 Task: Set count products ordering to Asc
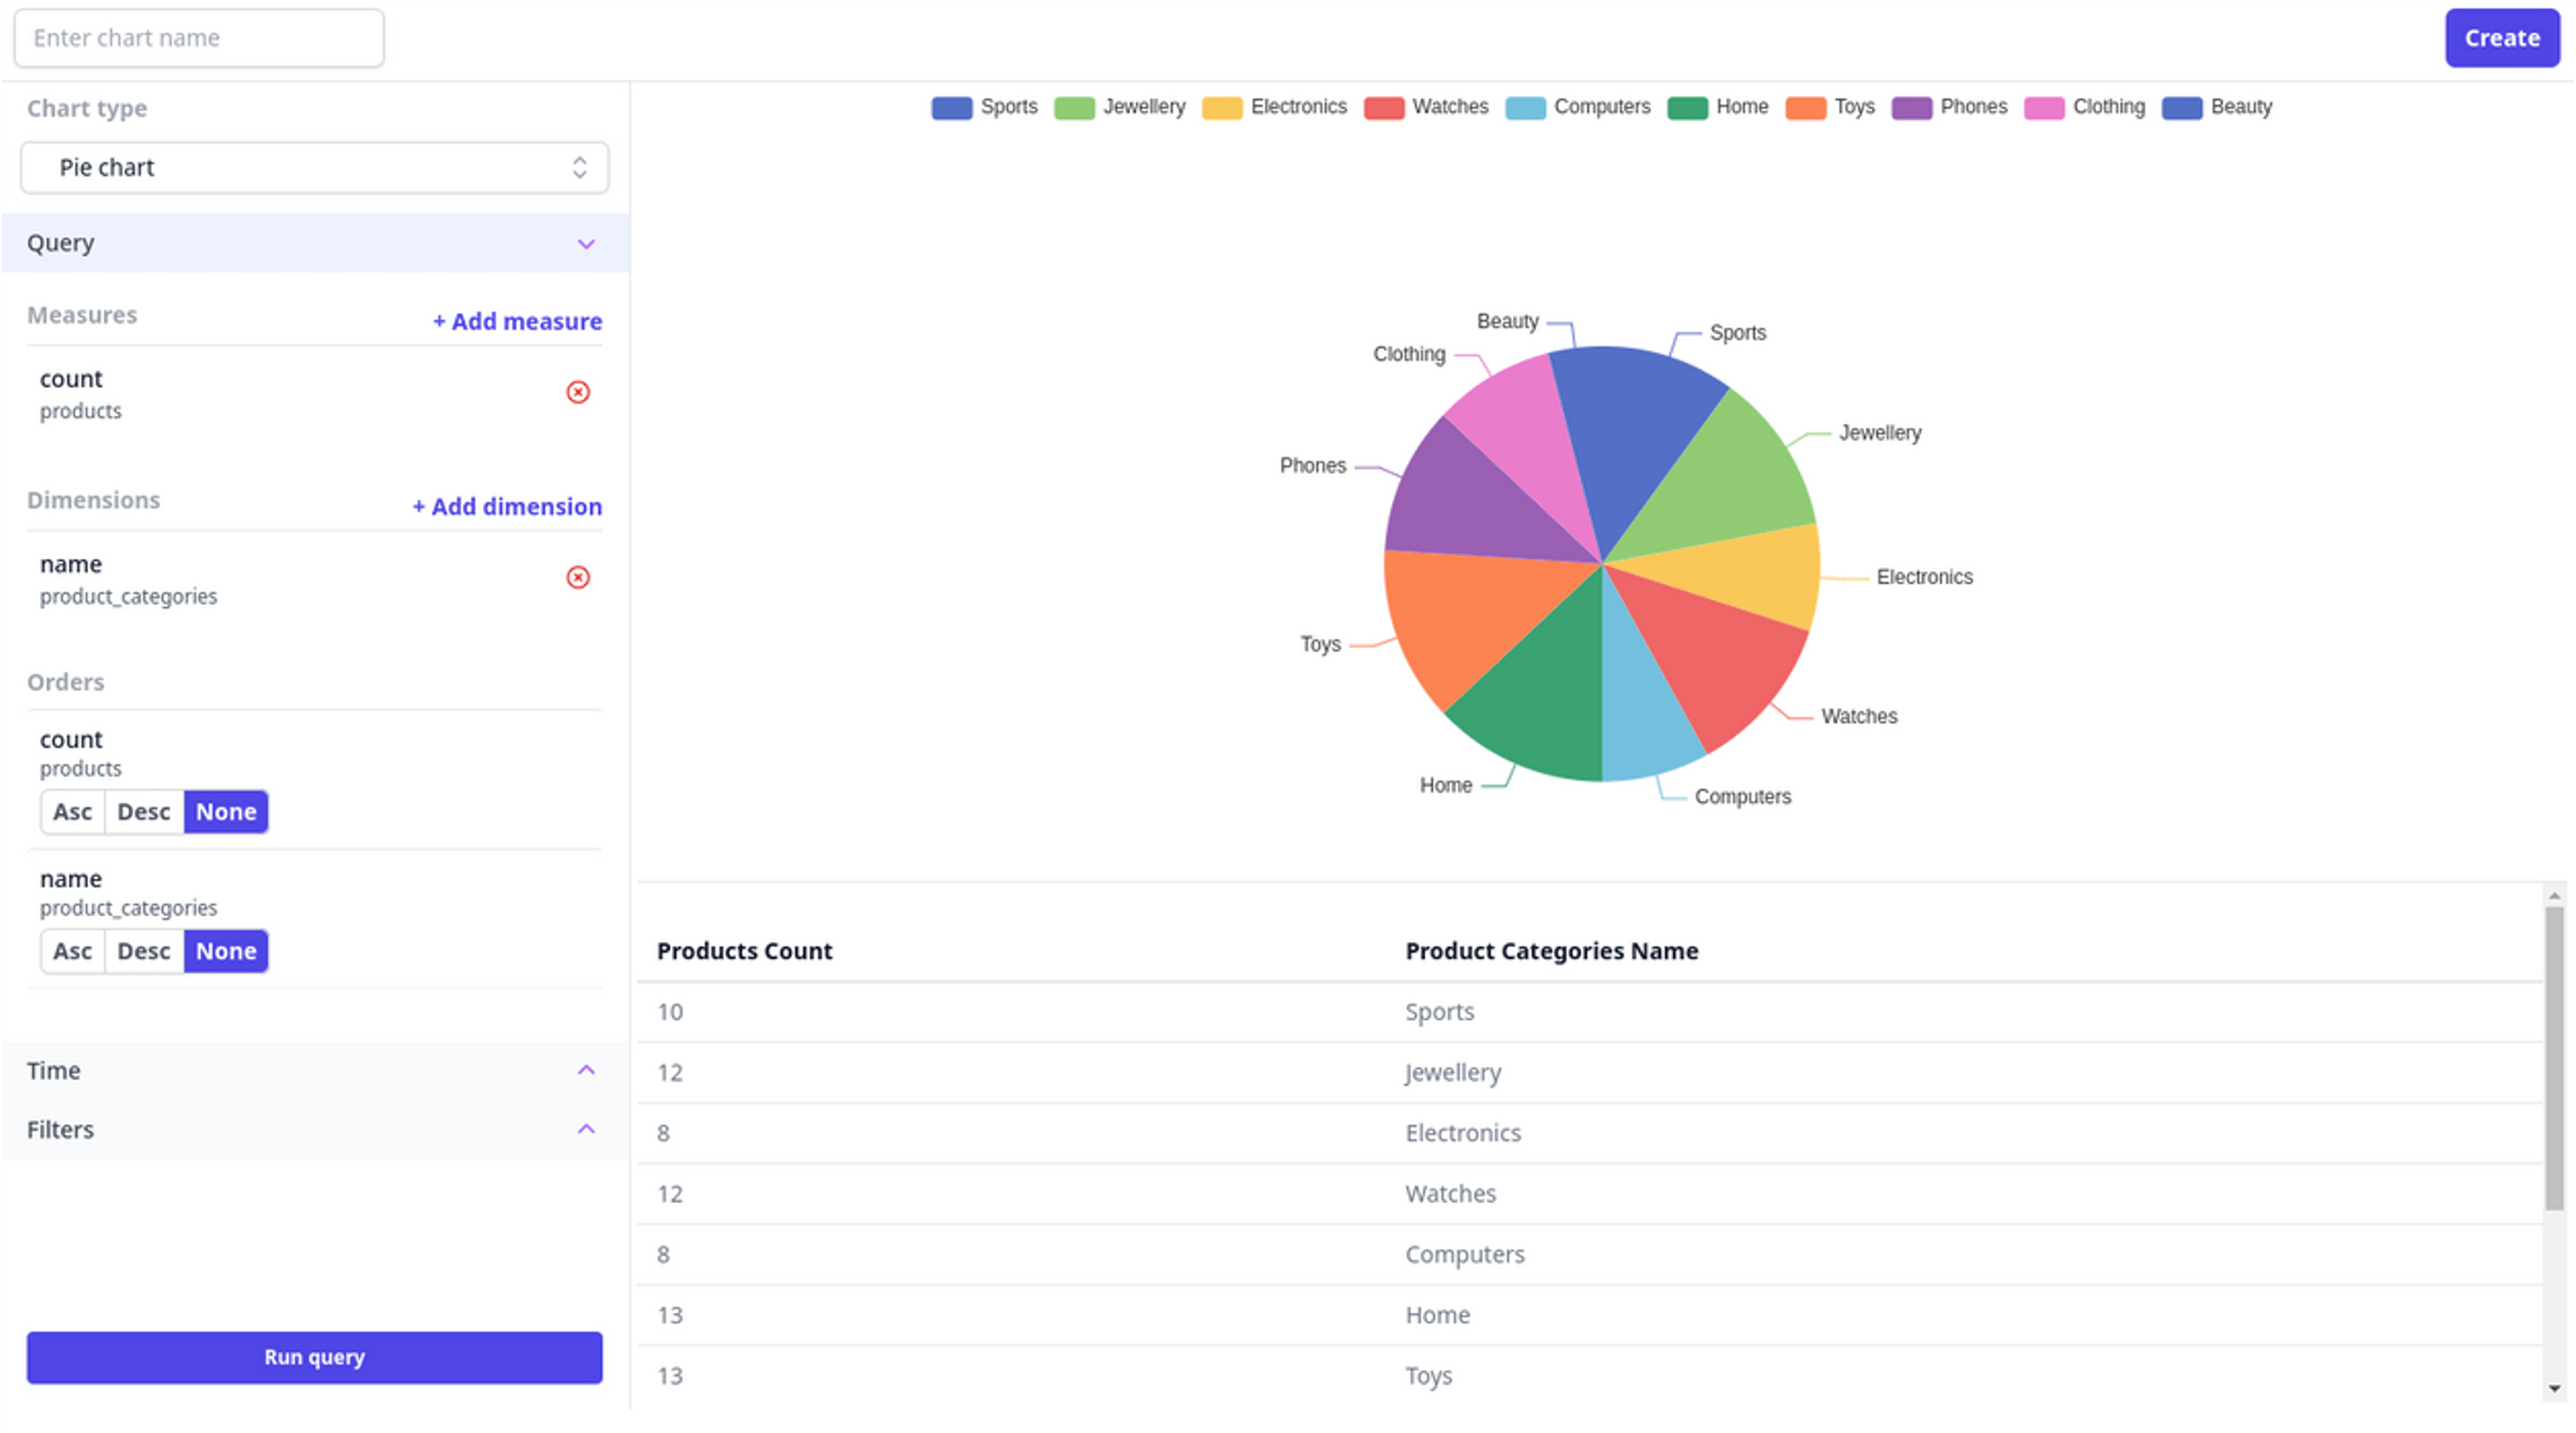pyautogui.click(x=72, y=811)
